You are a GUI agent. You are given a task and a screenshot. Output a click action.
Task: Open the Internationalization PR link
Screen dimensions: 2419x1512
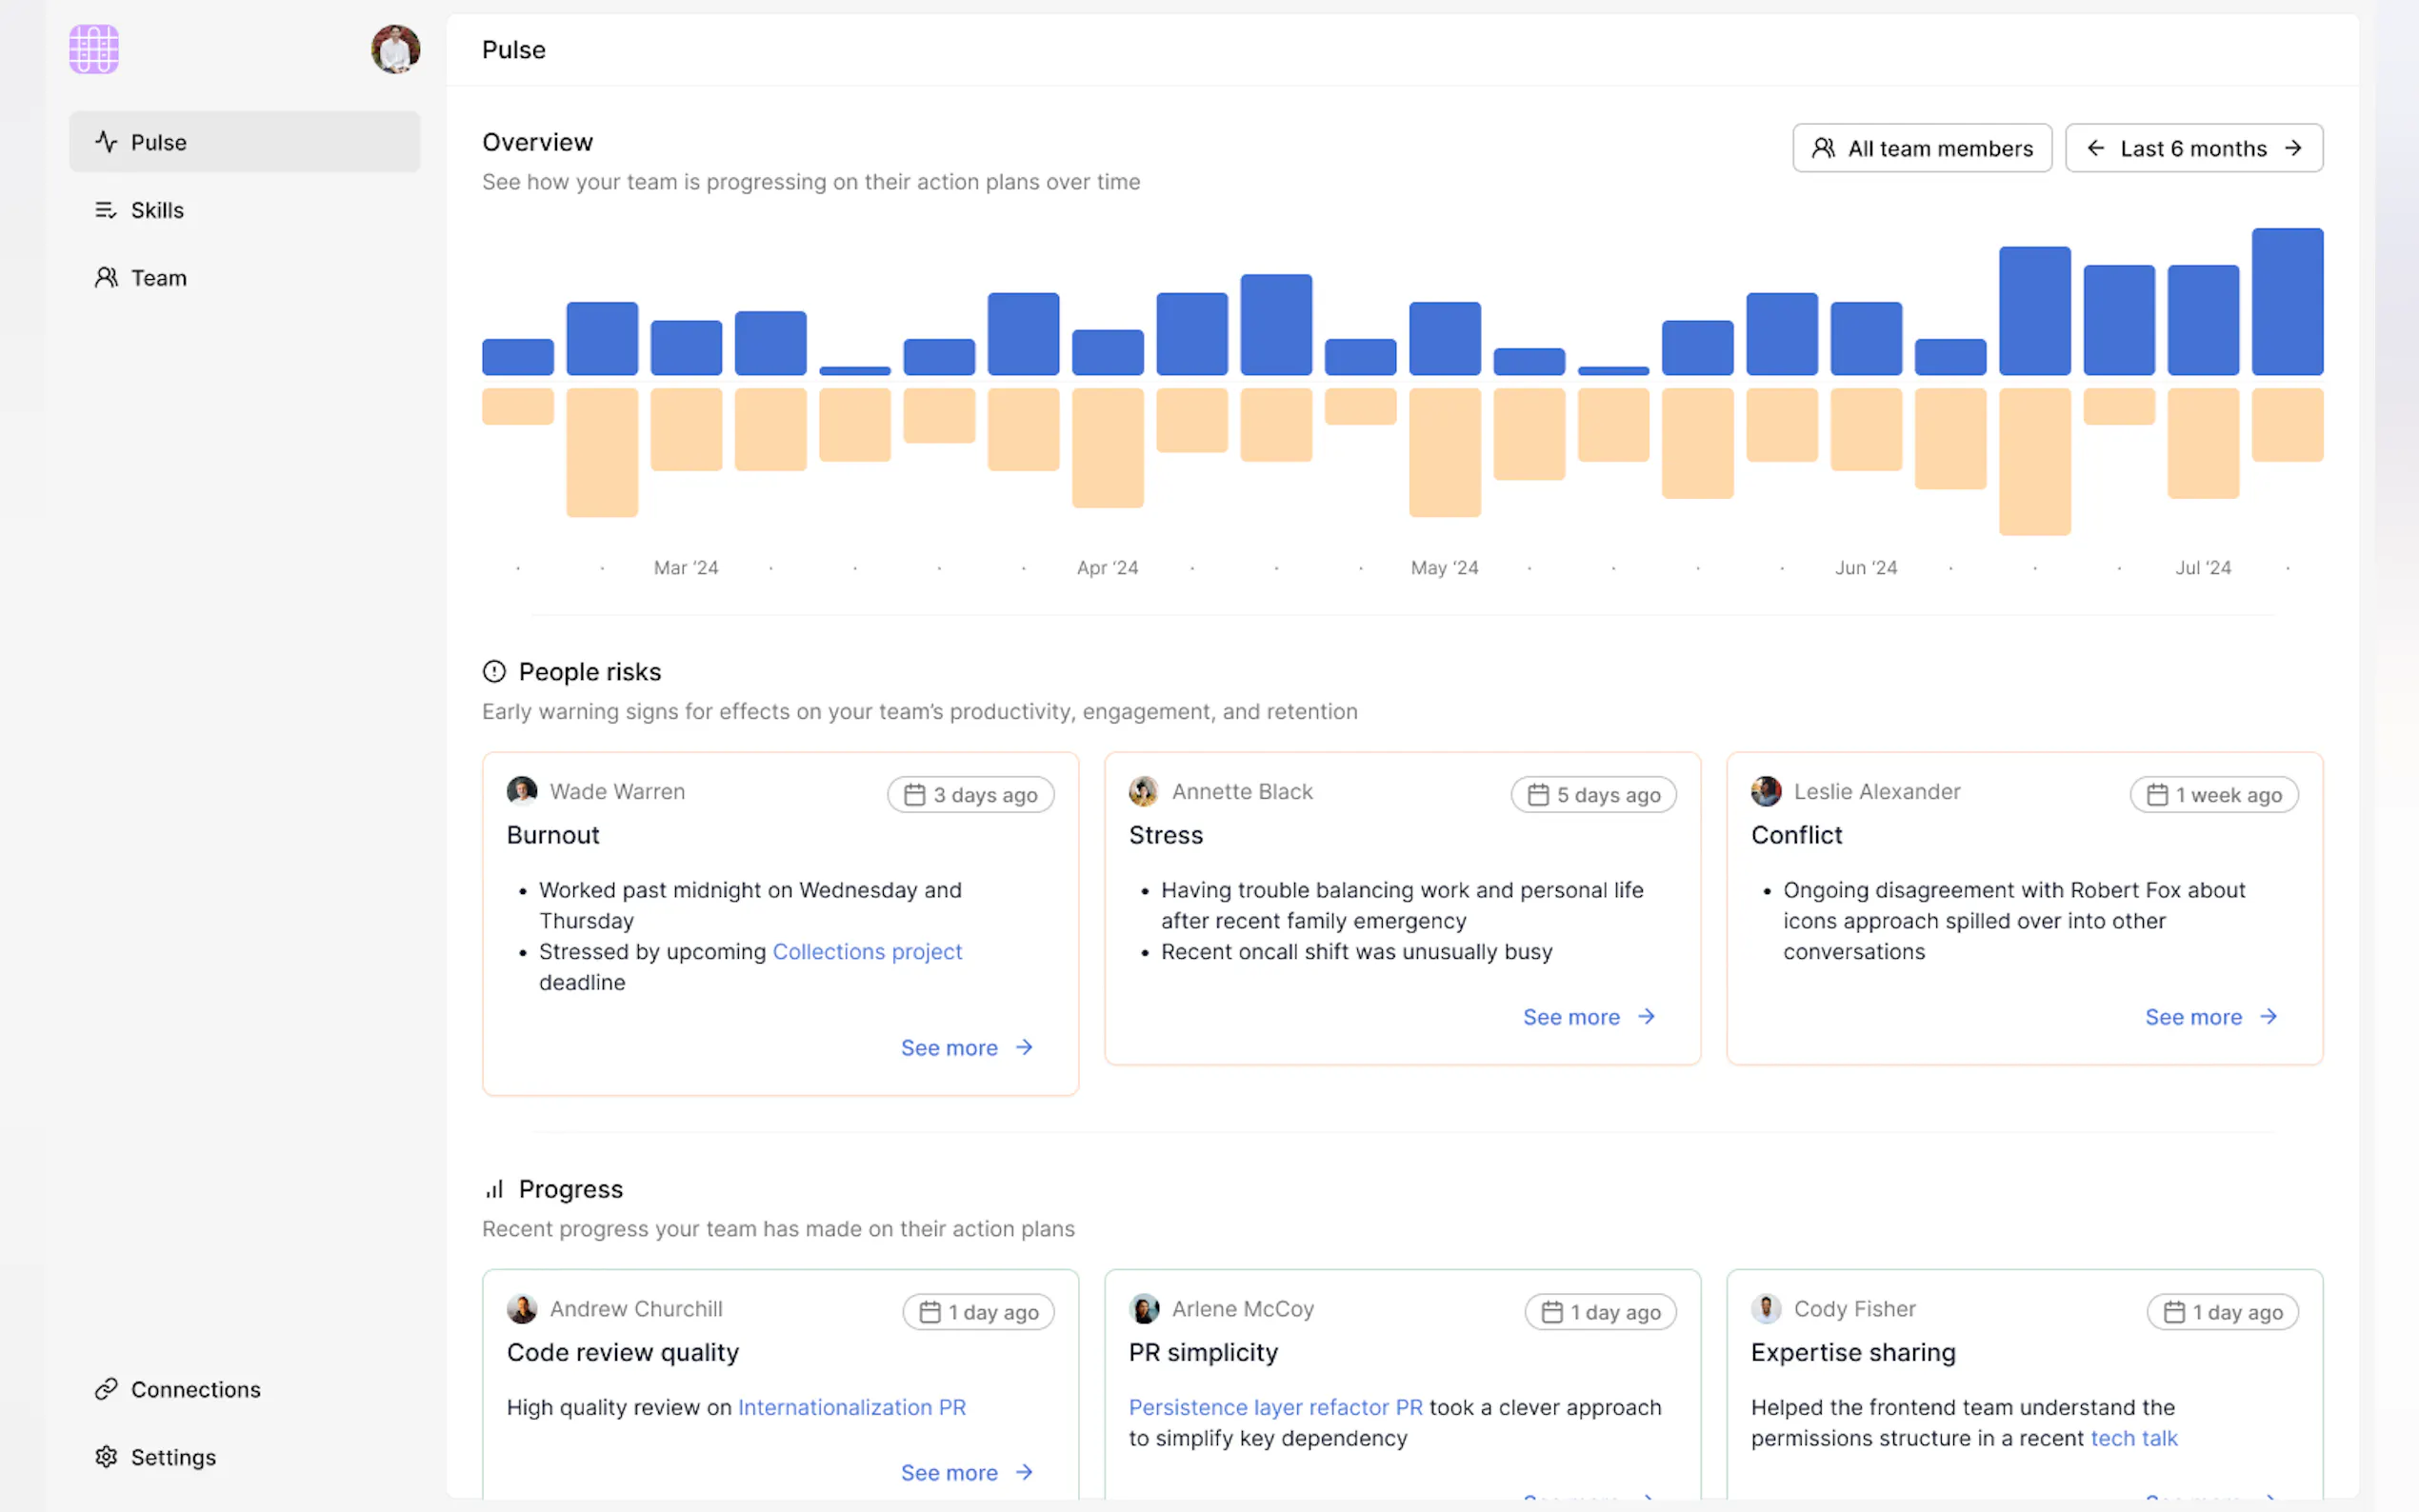(851, 1407)
